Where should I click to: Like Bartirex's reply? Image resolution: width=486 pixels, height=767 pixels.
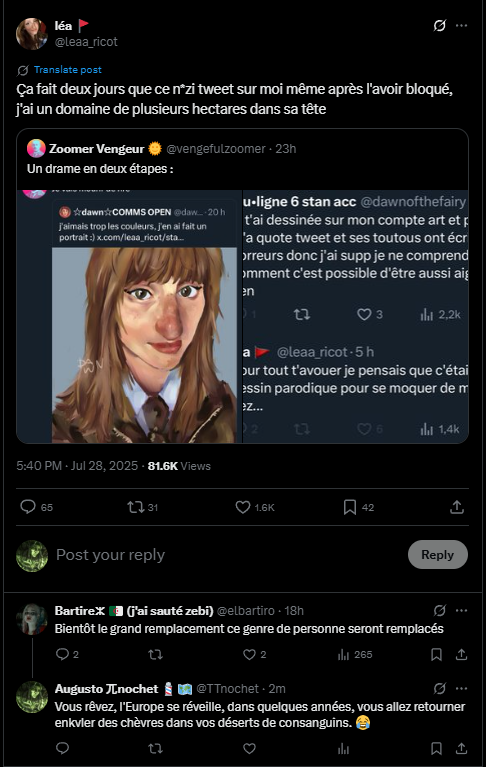tap(249, 654)
